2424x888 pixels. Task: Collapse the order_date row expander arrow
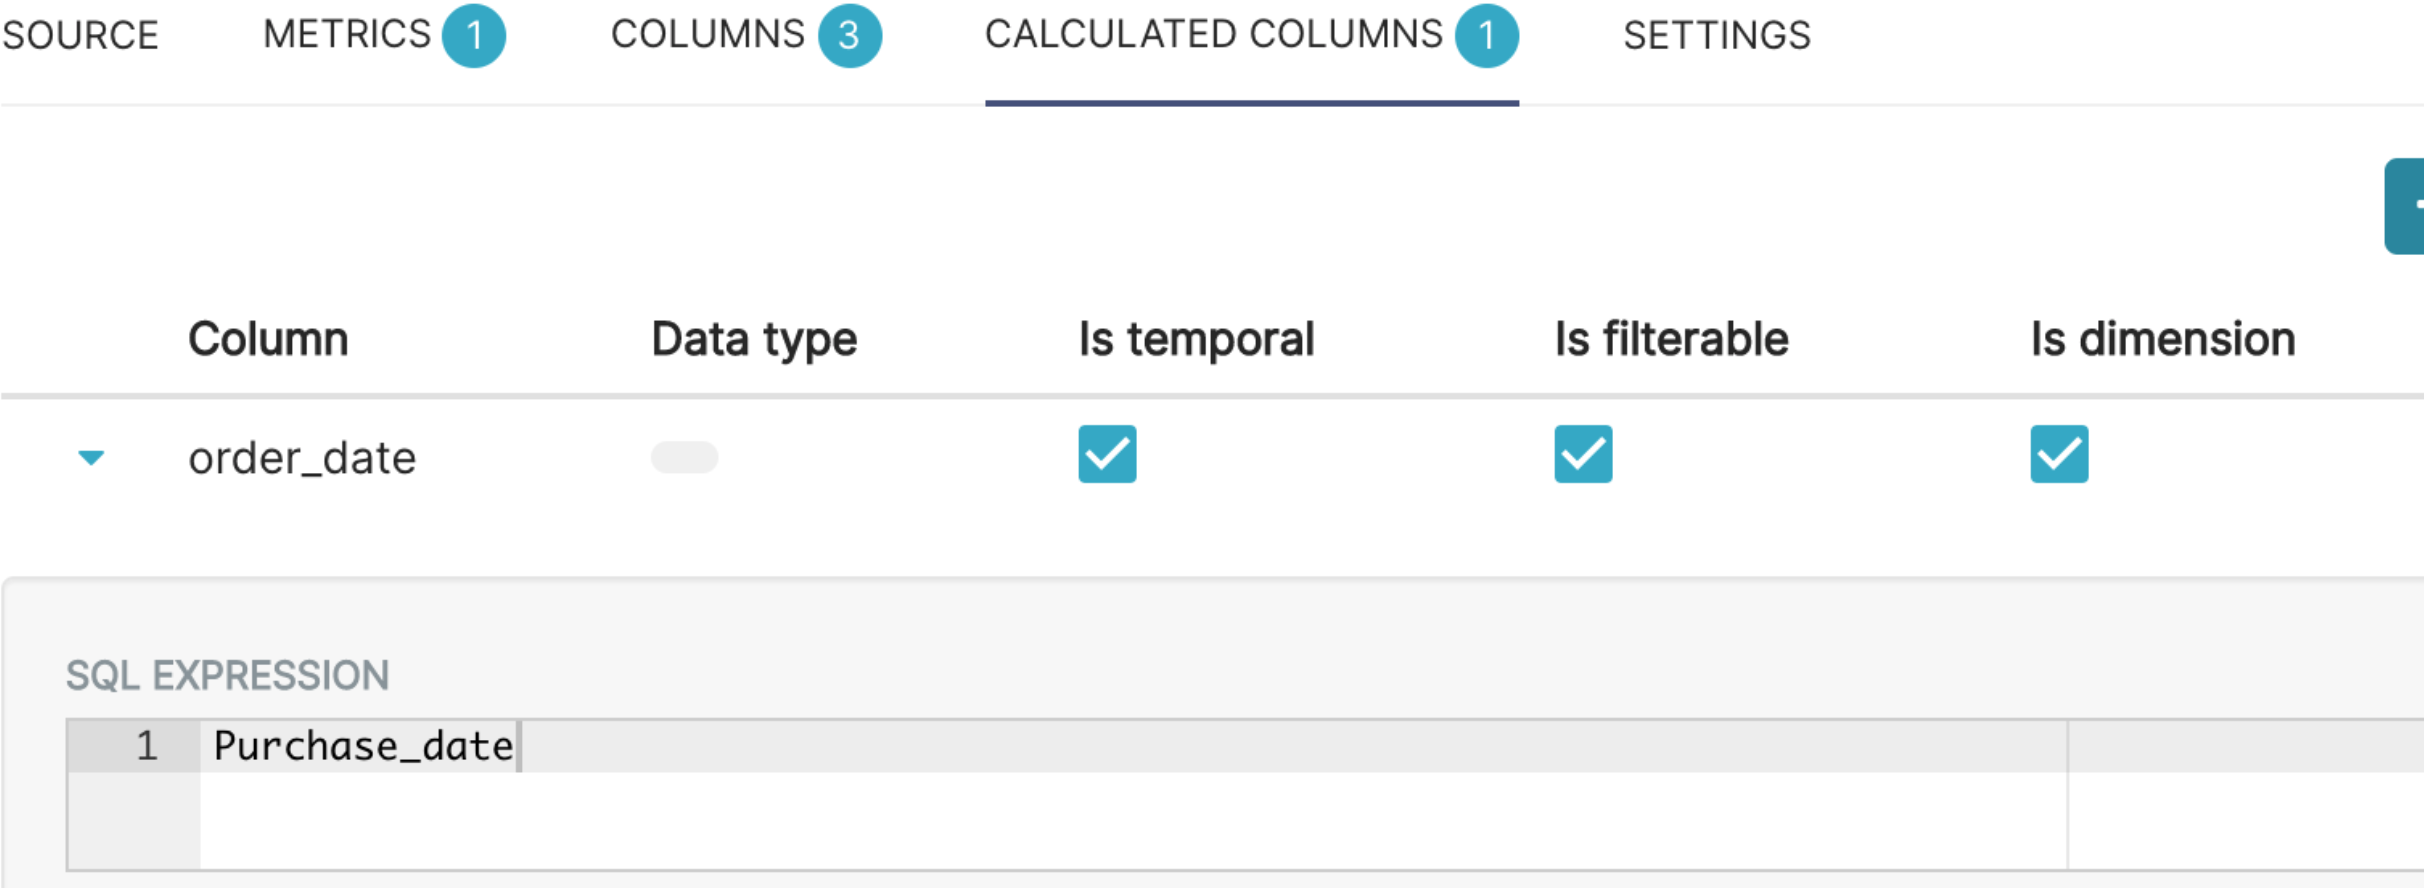(91, 458)
